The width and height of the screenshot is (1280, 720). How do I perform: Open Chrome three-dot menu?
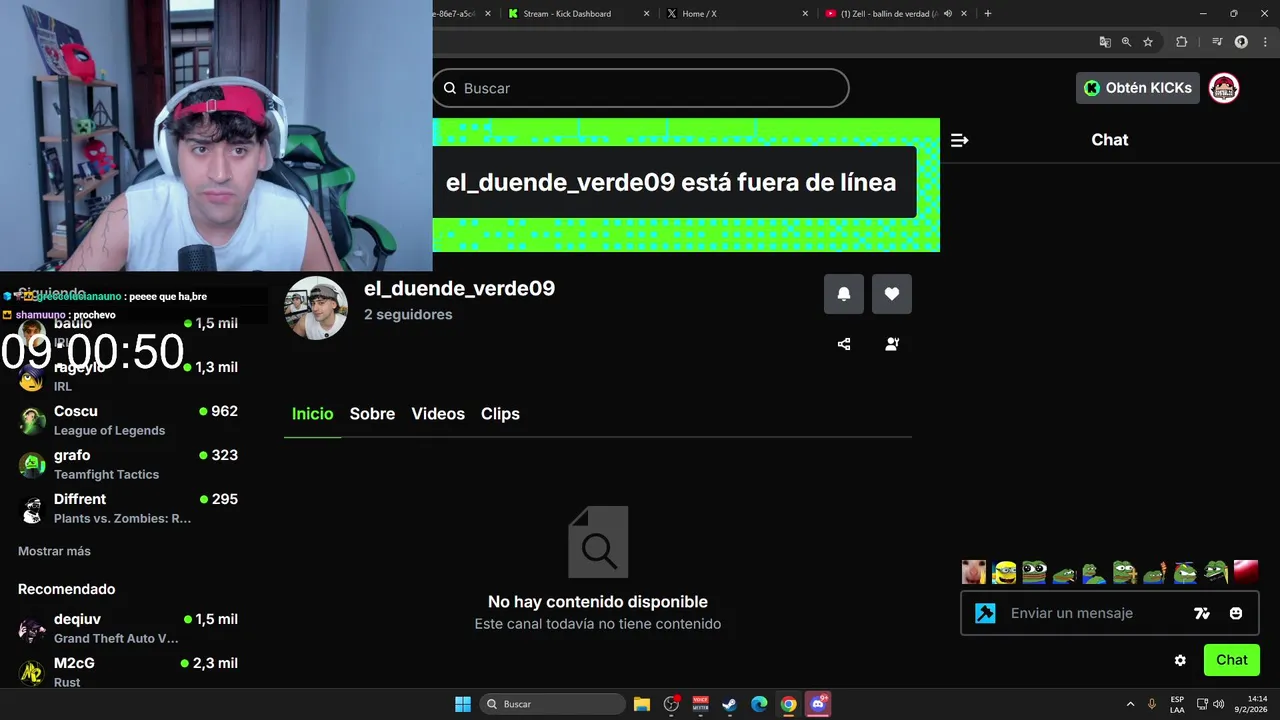1263,42
